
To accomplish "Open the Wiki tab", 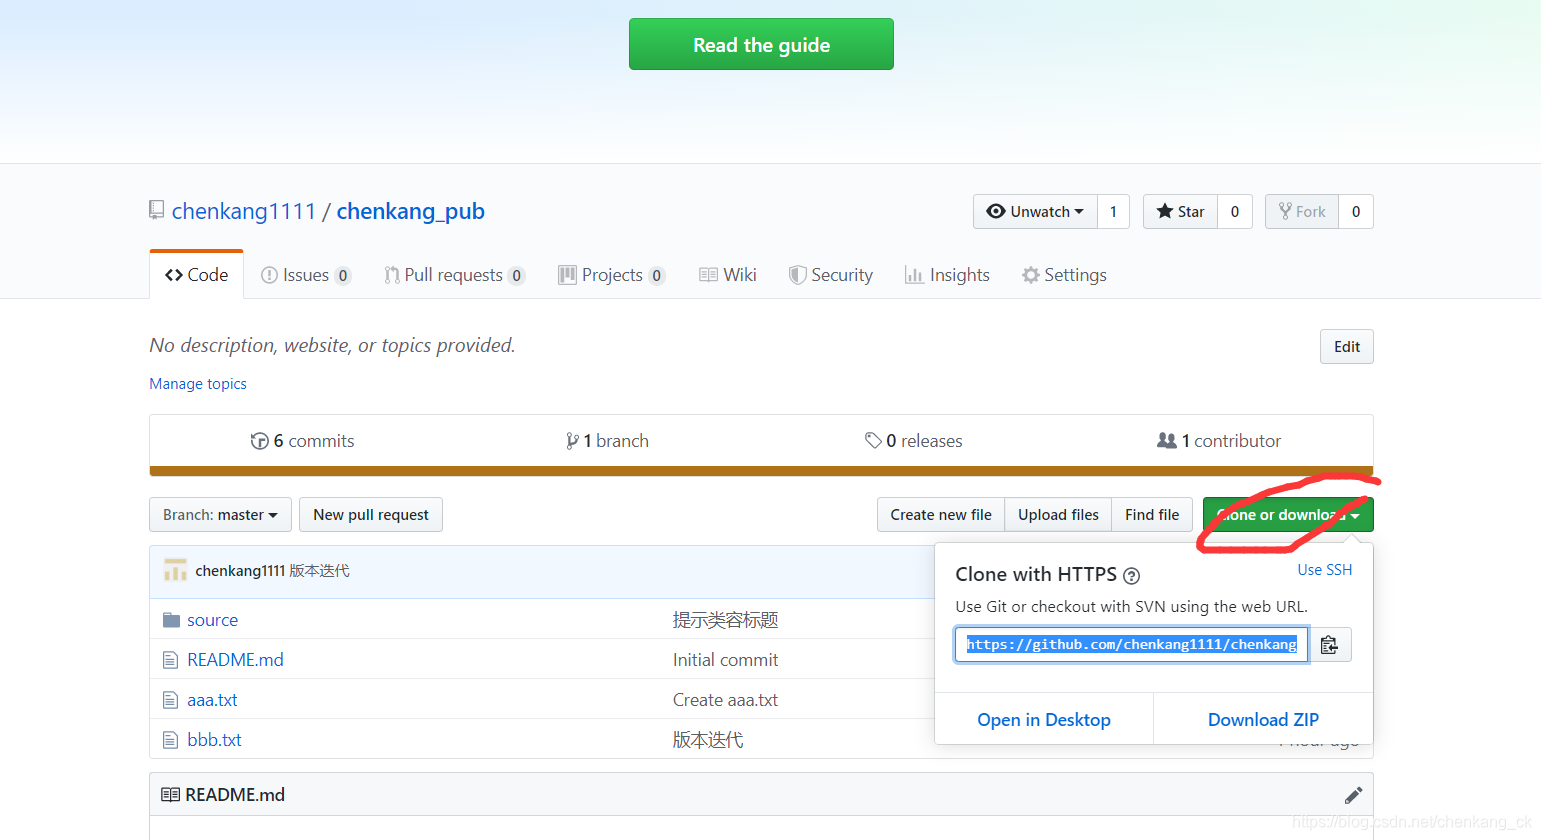I will click(x=727, y=275).
